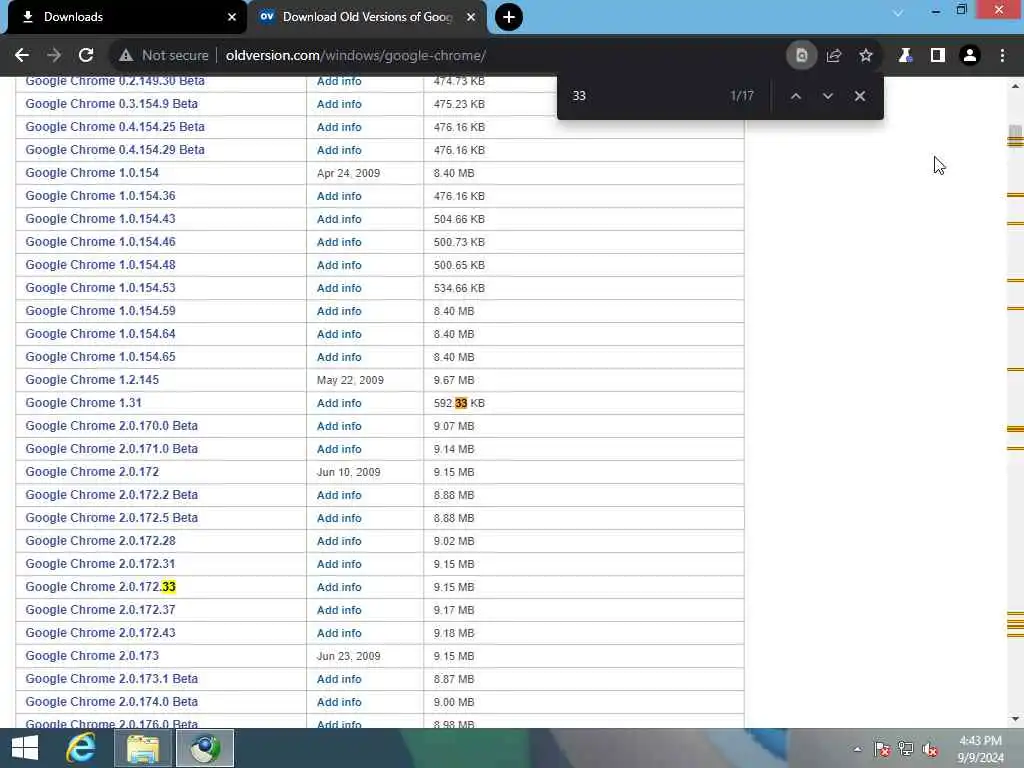1024x768 pixels.
Task: Click Add info for Chrome 2.0.173.1 Beta
Action: [339, 679]
